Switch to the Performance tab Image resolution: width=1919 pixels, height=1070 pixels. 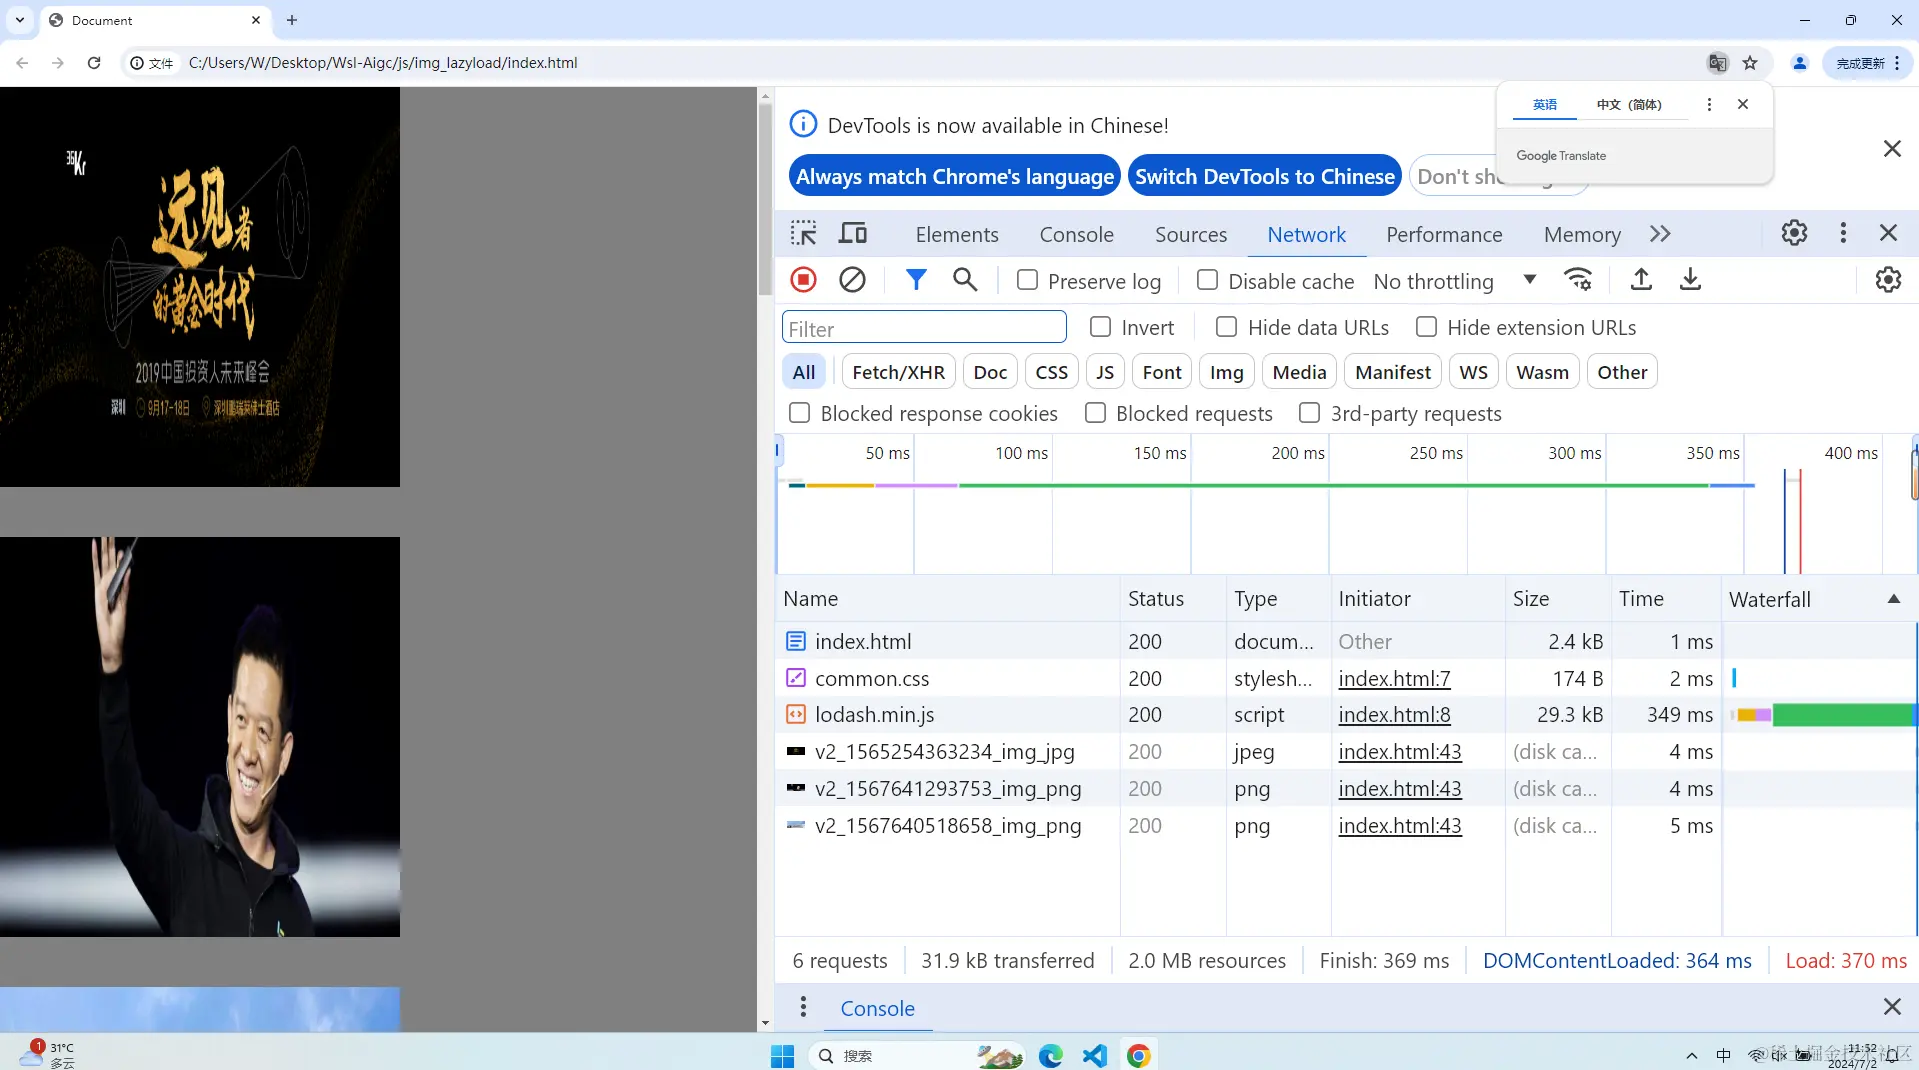[1444, 234]
